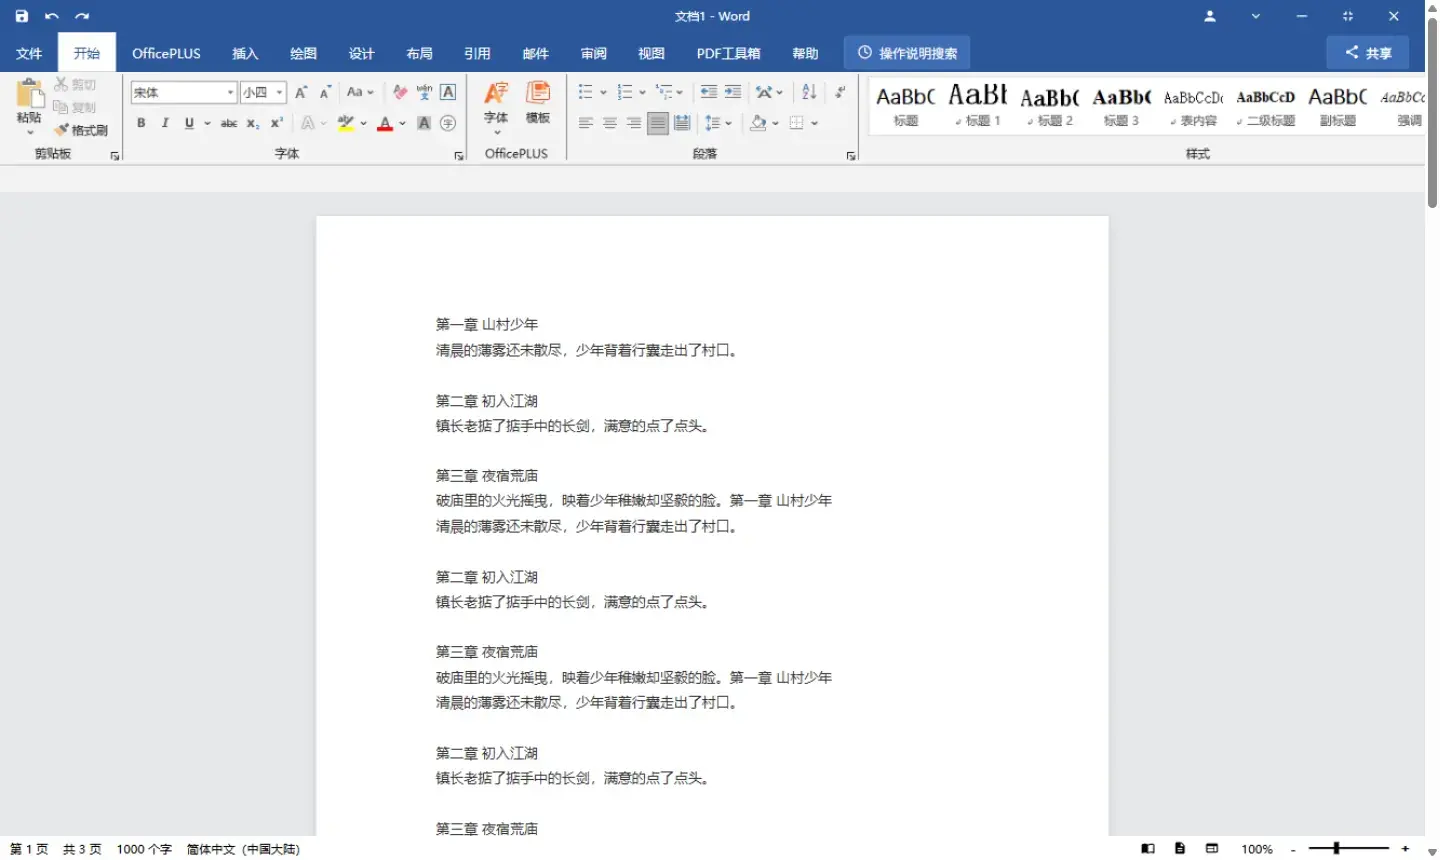Click the 共享 share button
1440x860 pixels.
(x=1368, y=53)
